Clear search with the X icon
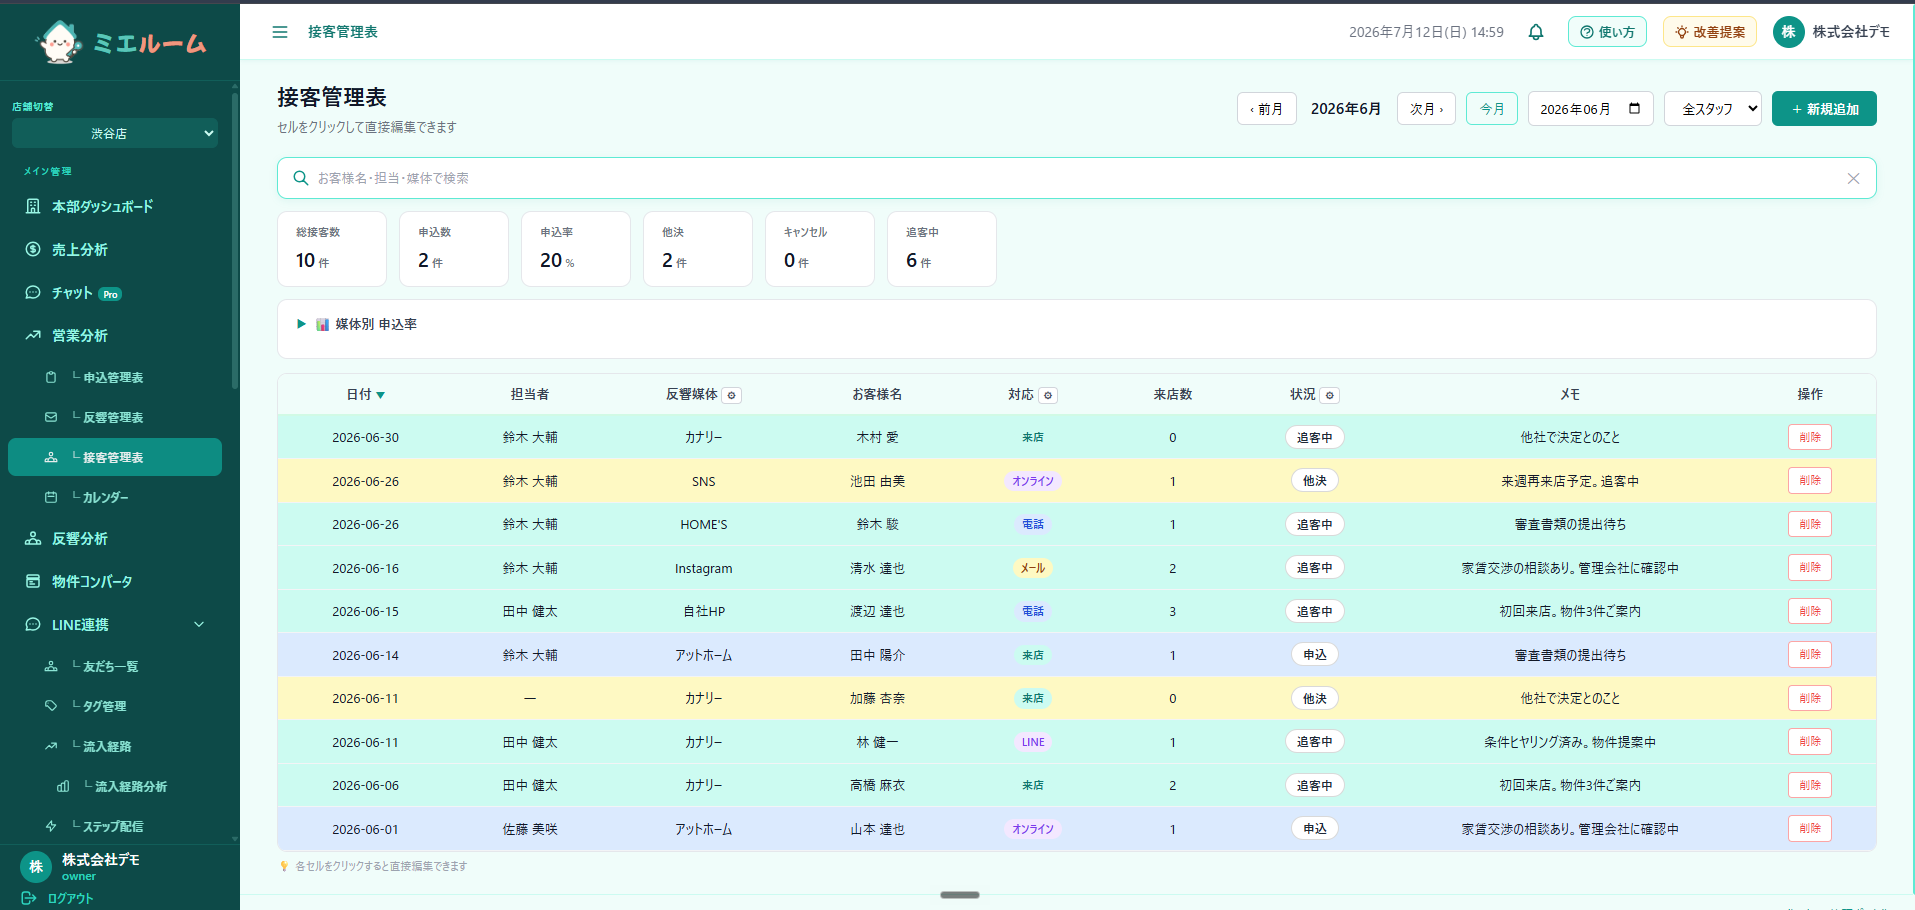The image size is (1915, 910). (x=1853, y=178)
